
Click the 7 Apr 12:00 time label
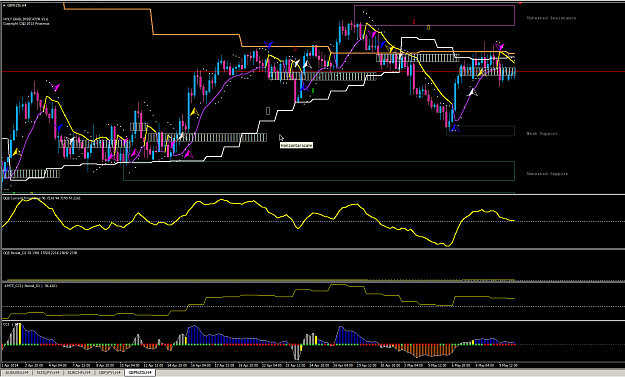[x=82, y=365]
